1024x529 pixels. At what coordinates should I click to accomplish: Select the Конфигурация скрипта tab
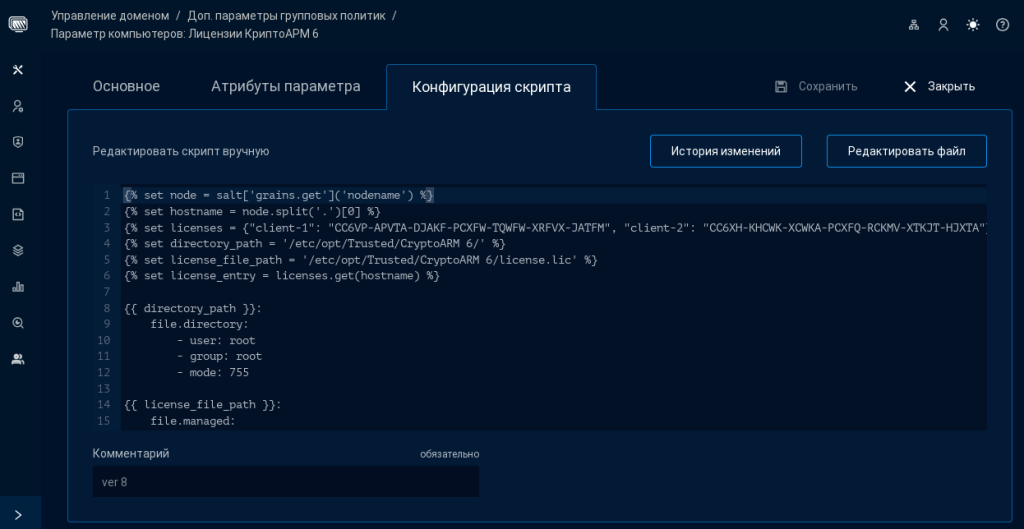click(x=491, y=88)
